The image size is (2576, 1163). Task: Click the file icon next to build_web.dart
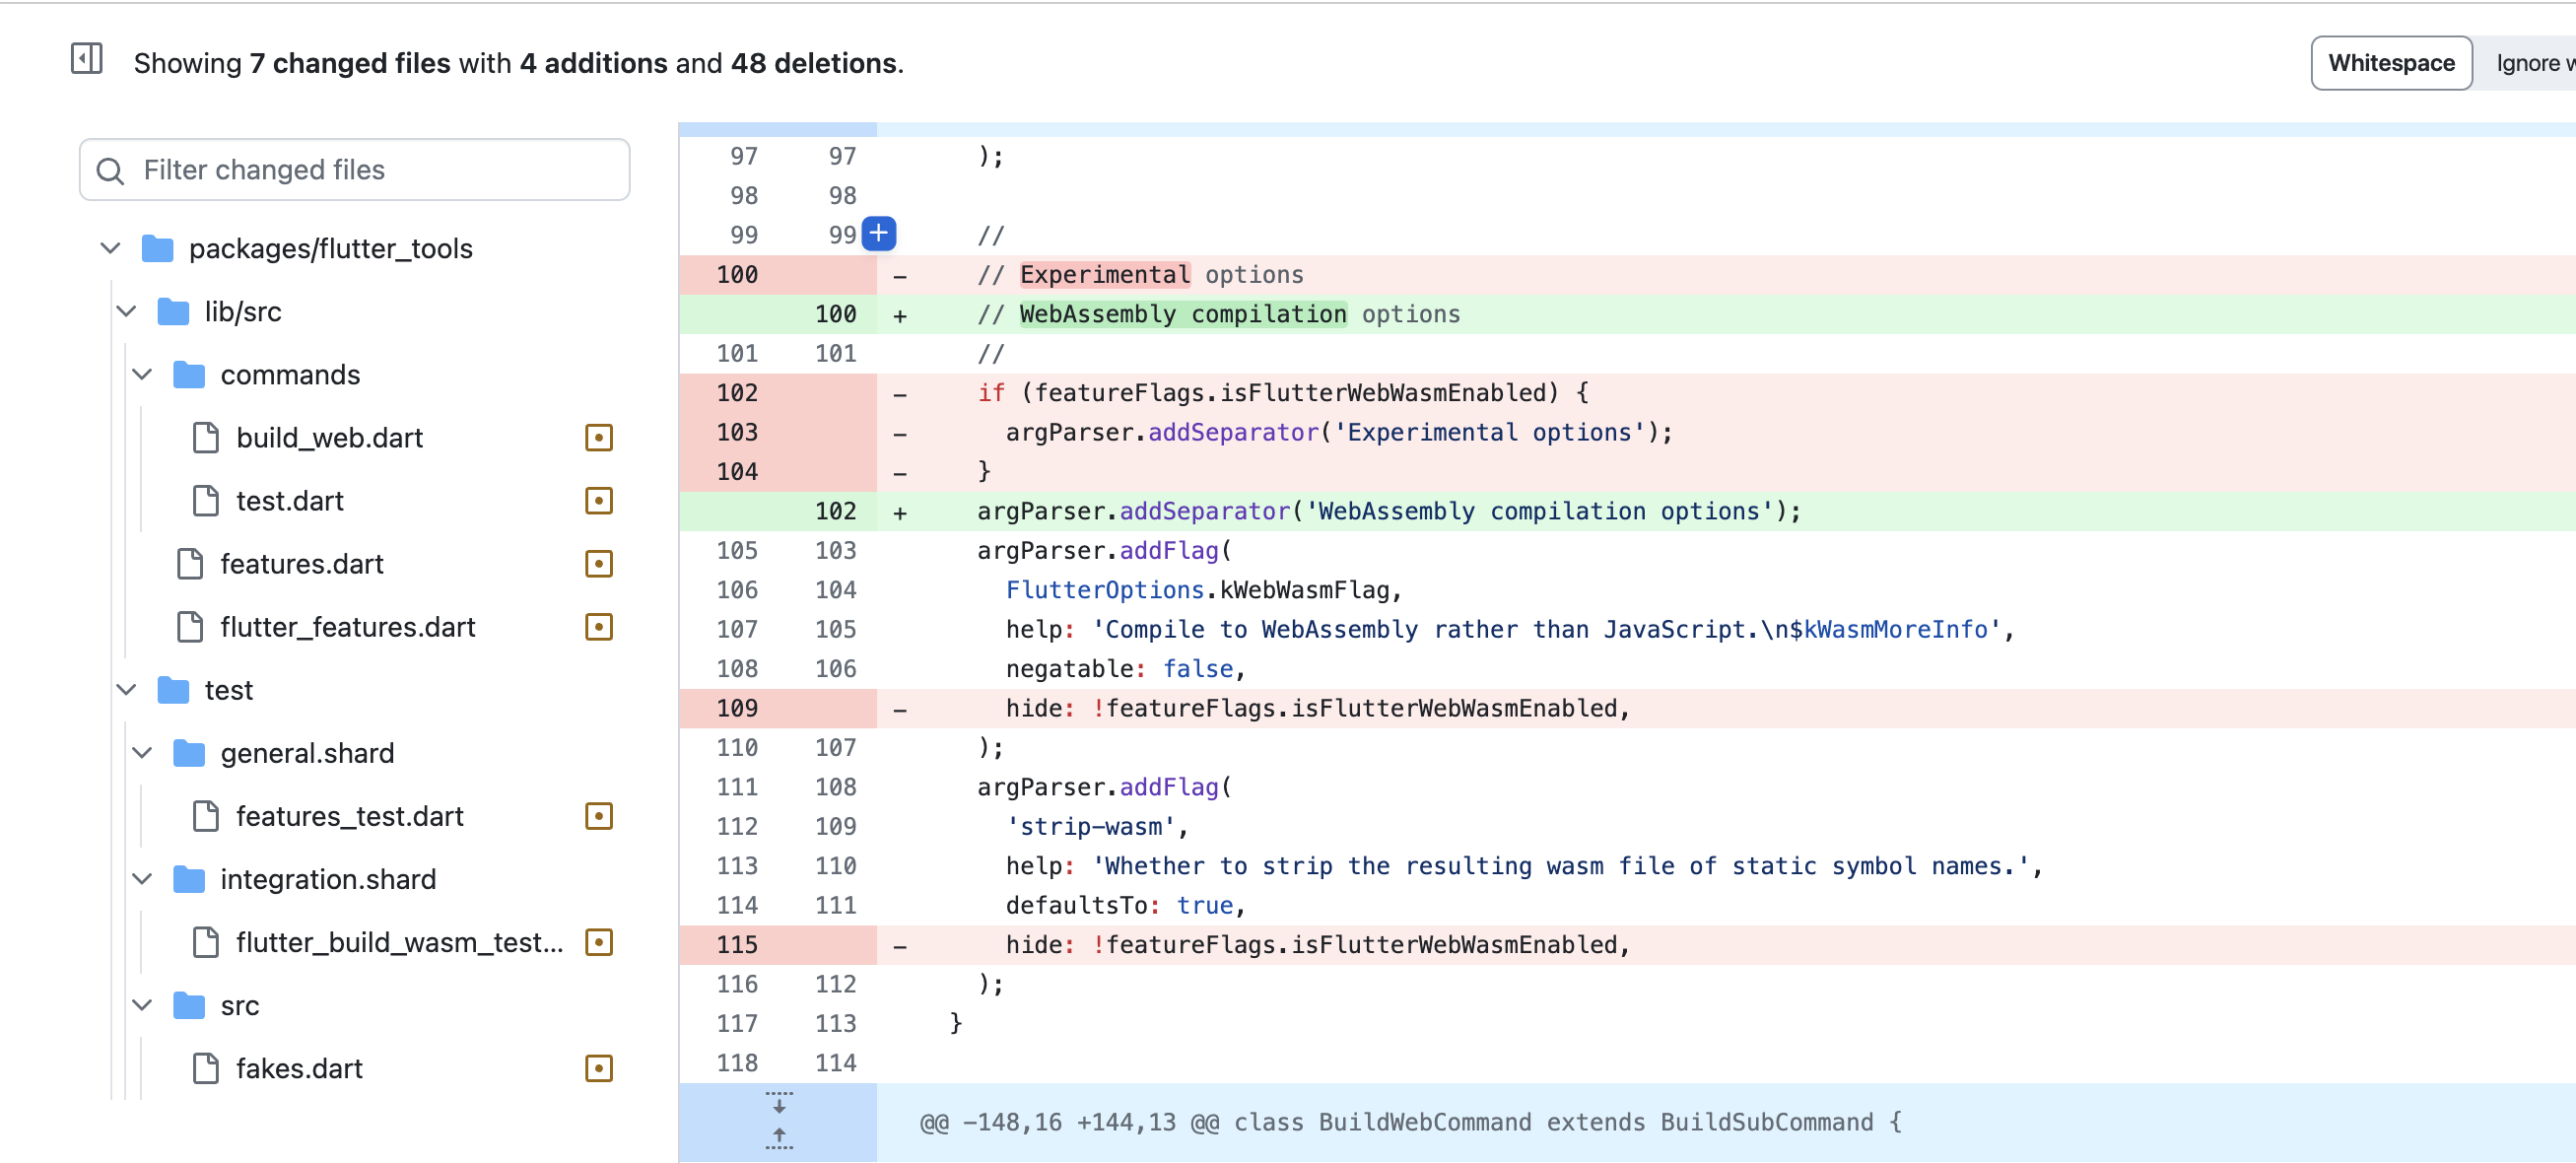coord(206,438)
